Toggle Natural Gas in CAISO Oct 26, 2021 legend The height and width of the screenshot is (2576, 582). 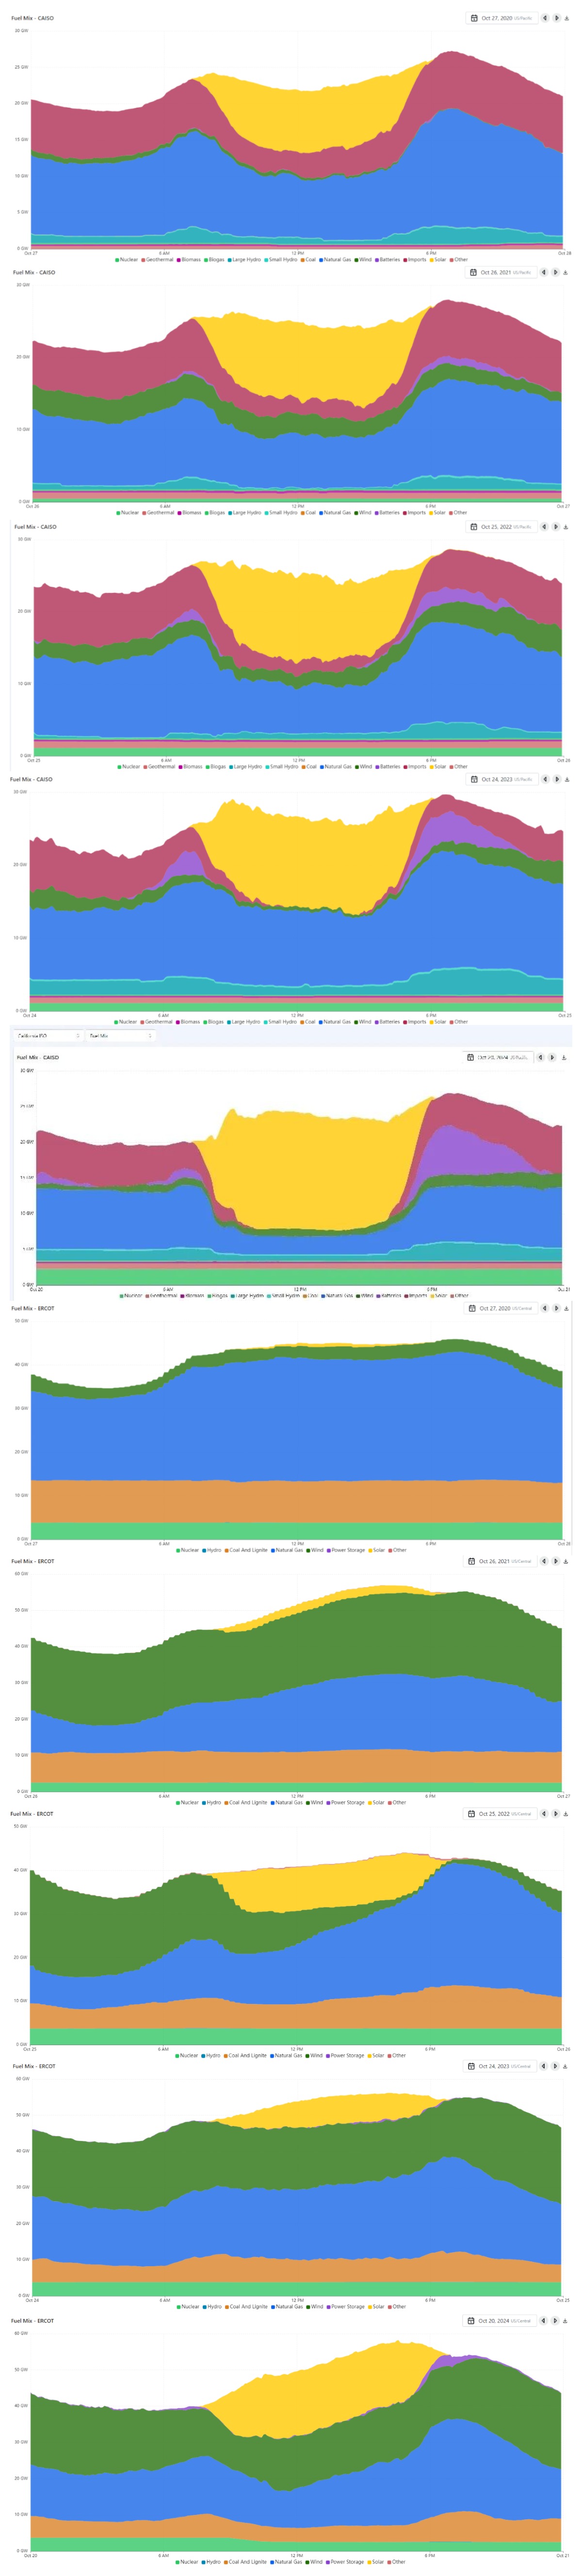point(336,513)
